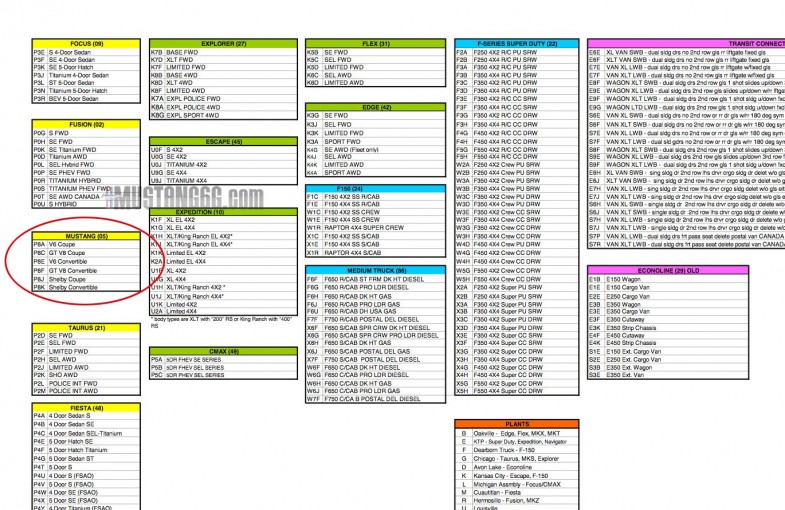Select the P0L SEL Hybrid FWD row
The image size is (785, 510).
[86, 164]
